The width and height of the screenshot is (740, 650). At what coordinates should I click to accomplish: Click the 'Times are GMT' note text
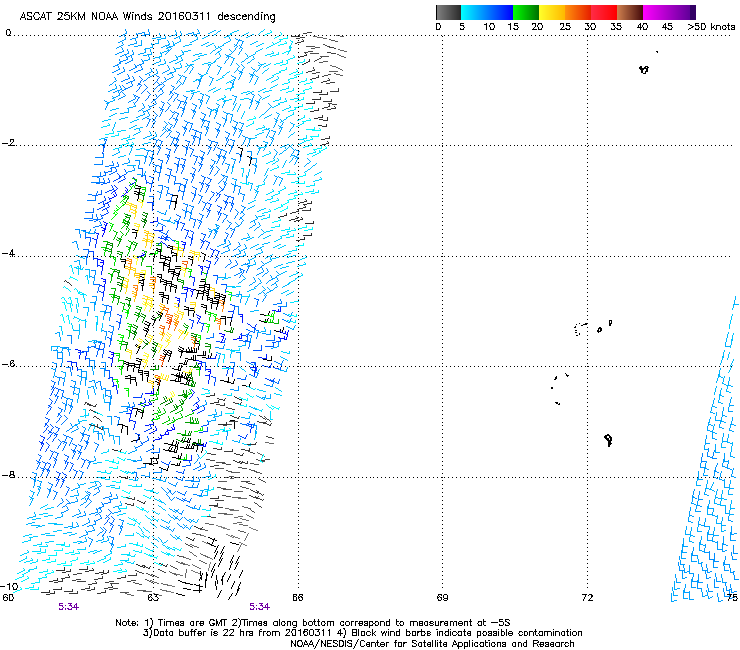pyautogui.click(x=191, y=623)
